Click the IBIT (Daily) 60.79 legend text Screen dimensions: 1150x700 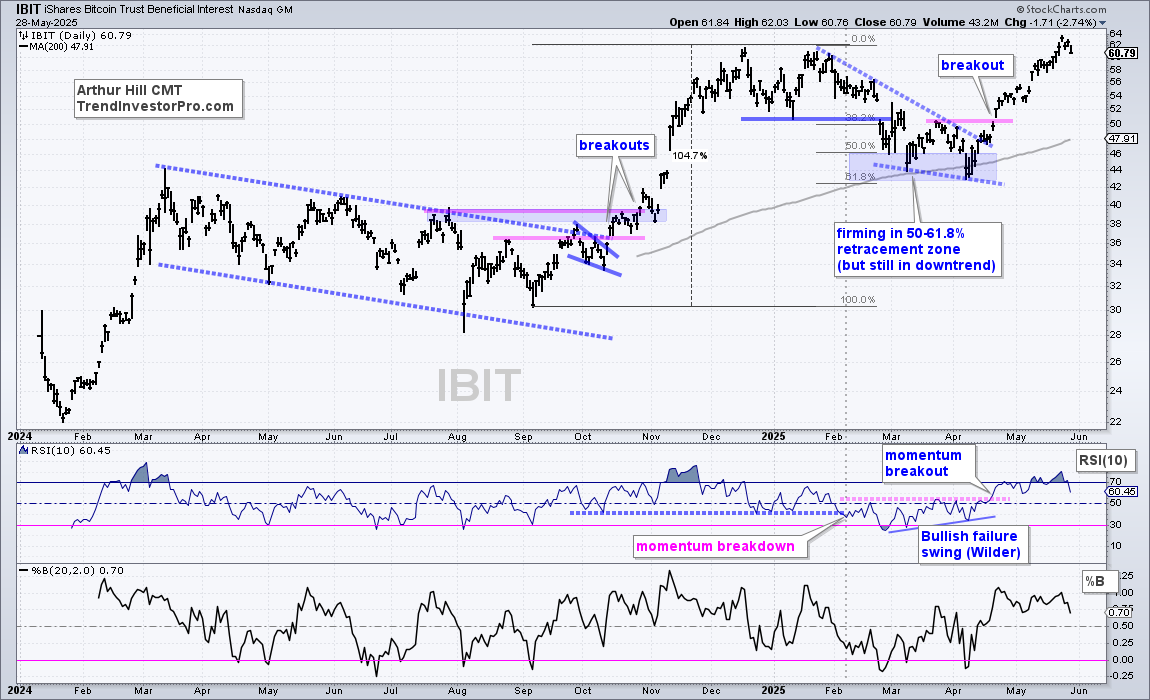point(81,35)
